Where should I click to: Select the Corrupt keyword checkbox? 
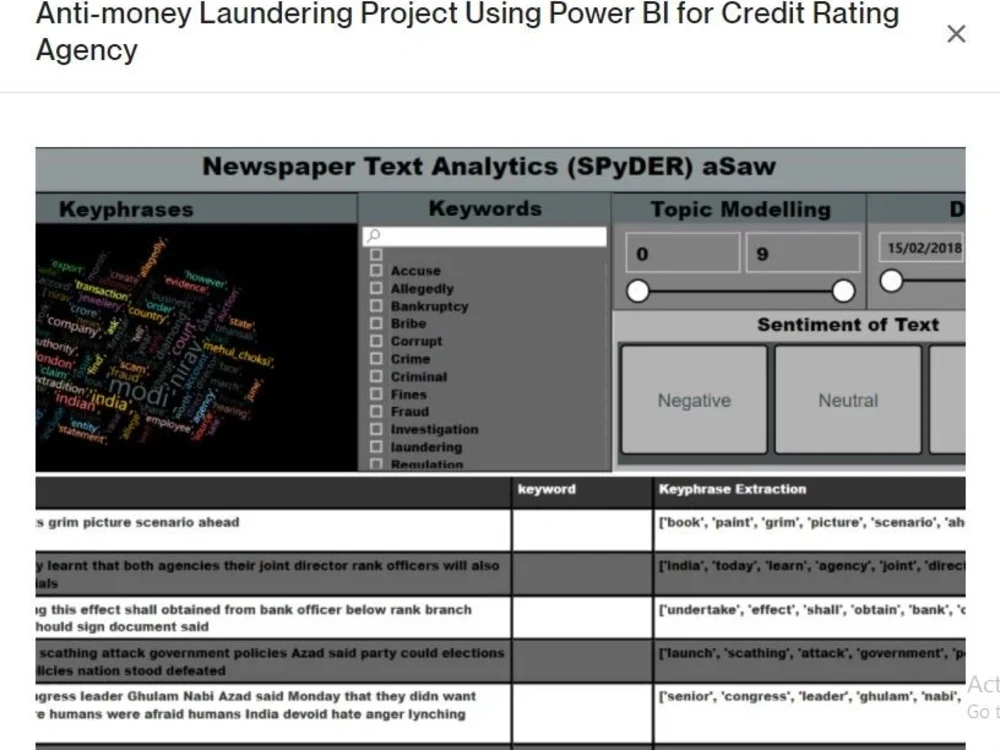click(x=376, y=341)
